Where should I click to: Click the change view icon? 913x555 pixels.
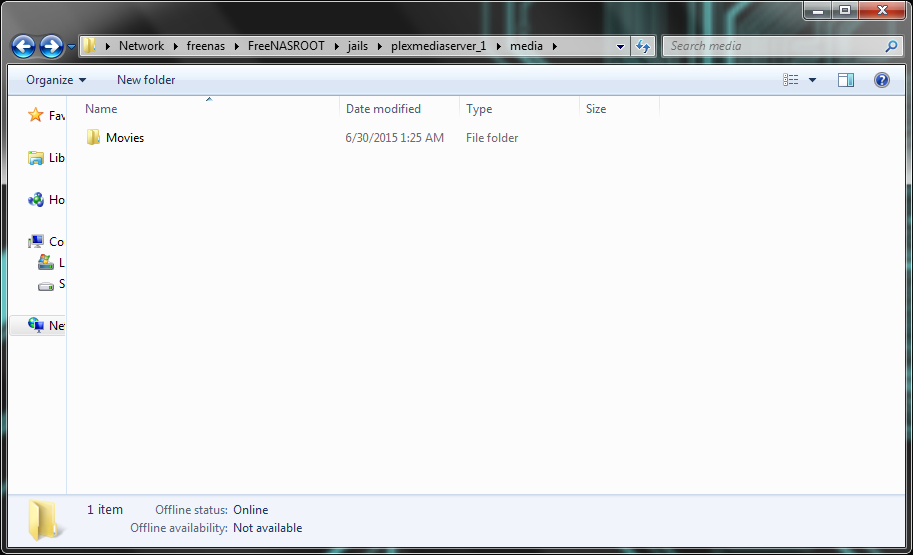point(792,80)
